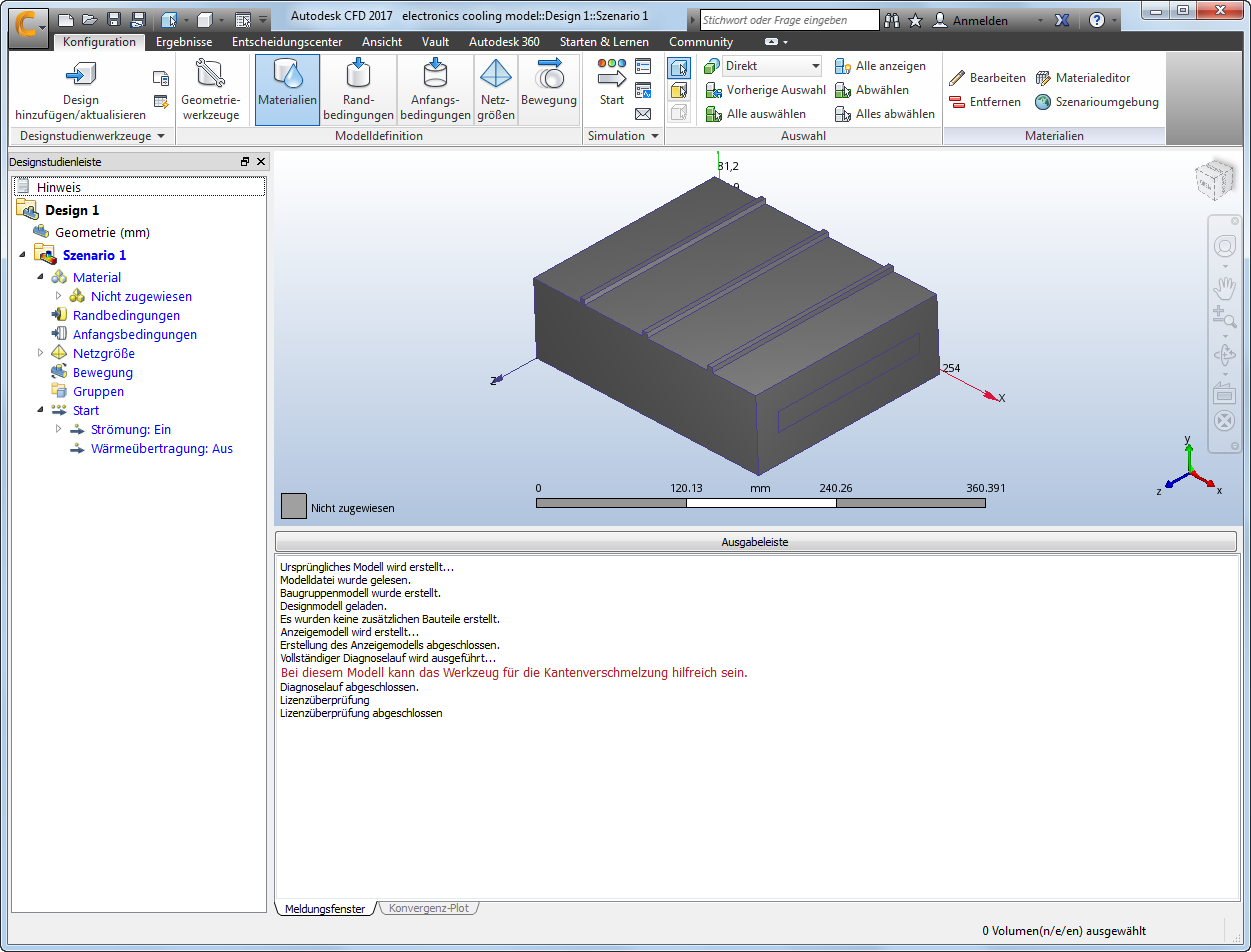
Task: Expand the Designstudienwerkzeuge panel arrow
Action: pyautogui.click(x=160, y=136)
